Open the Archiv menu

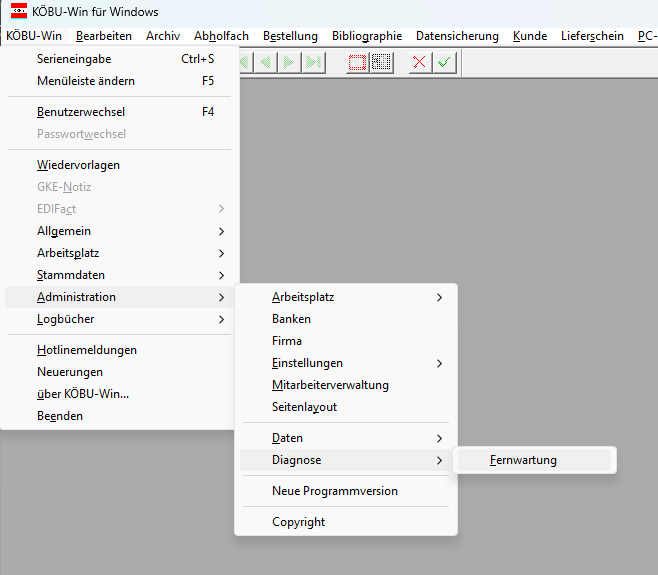pyautogui.click(x=163, y=36)
